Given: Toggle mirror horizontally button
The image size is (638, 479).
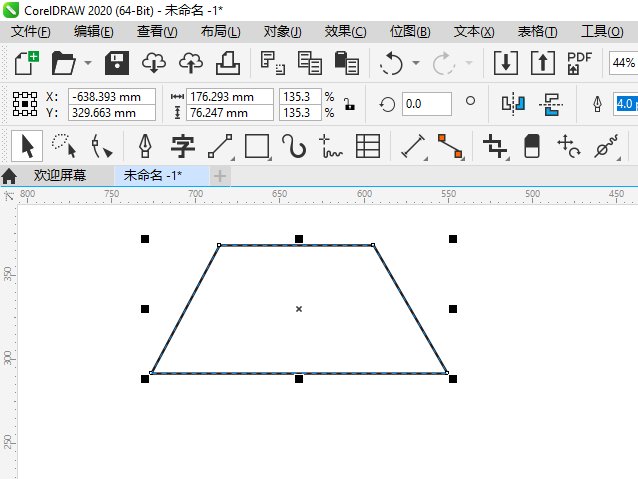Looking at the screenshot, I should (x=513, y=103).
